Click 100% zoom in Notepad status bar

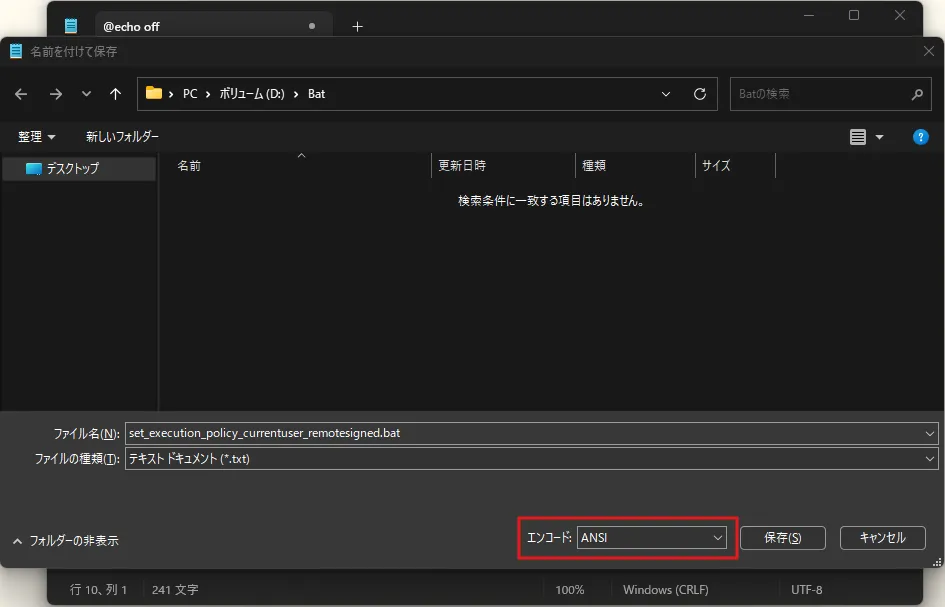coord(570,590)
